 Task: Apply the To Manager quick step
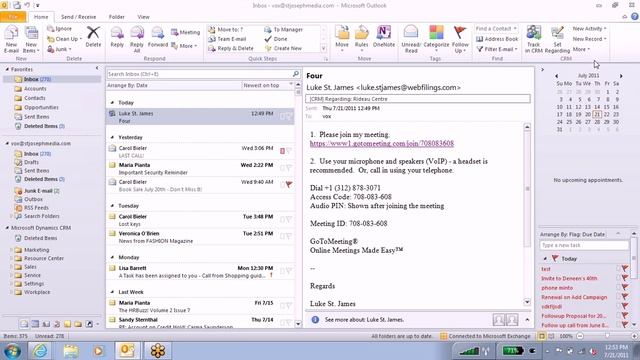coord(284,29)
